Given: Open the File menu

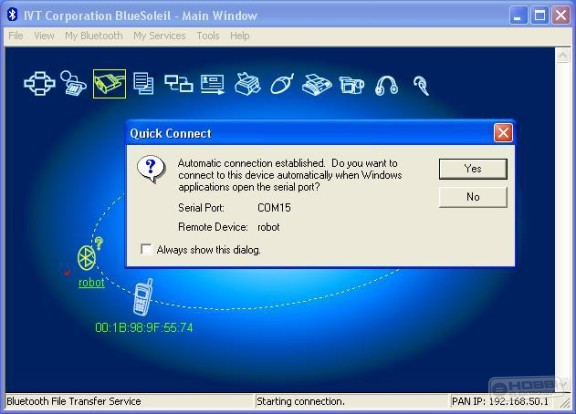Looking at the screenshot, I should (15, 36).
